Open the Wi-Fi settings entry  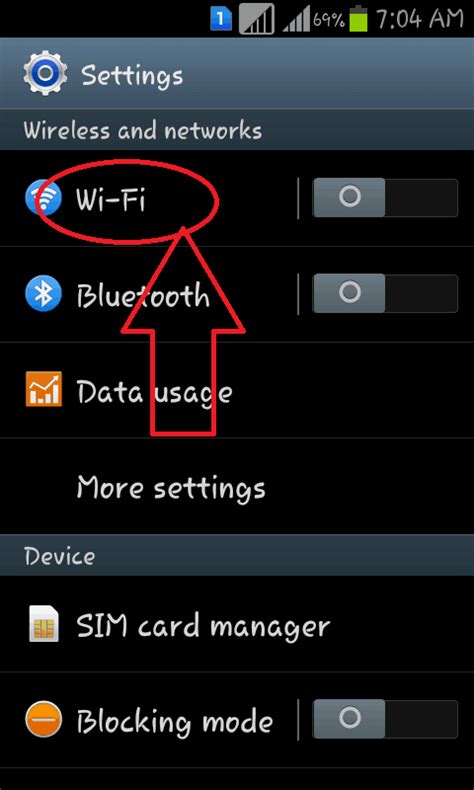click(x=149, y=199)
